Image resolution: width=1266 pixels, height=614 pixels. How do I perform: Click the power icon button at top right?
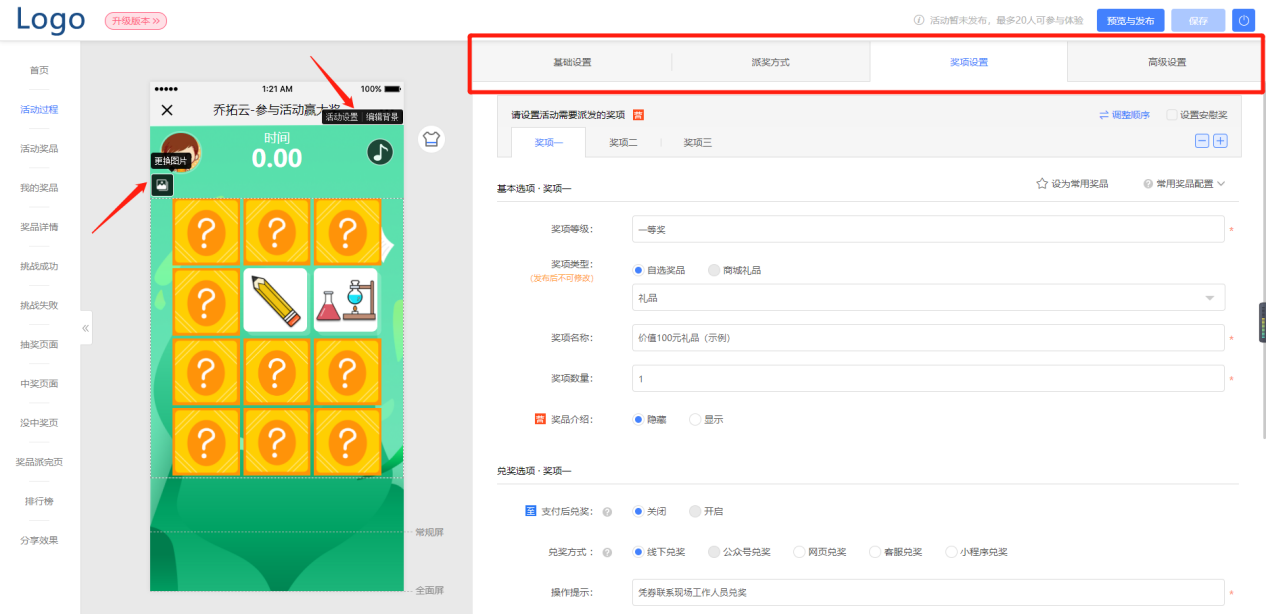tap(1244, 20)
